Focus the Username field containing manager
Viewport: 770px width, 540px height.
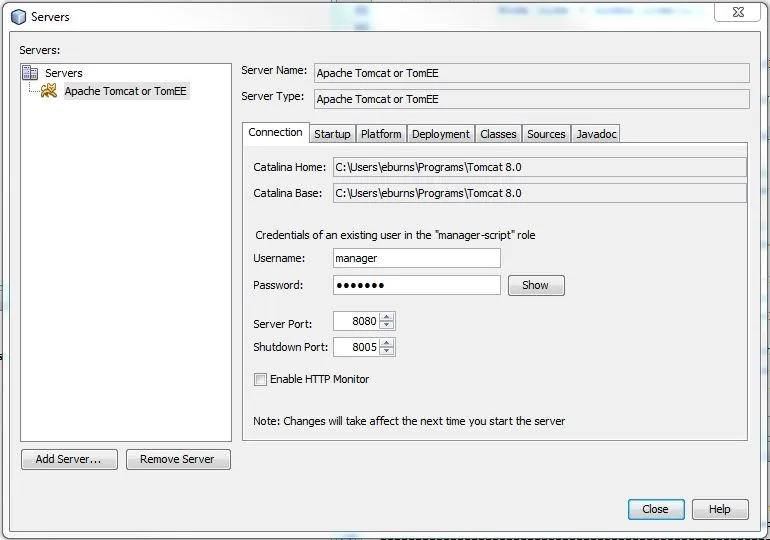416,258
